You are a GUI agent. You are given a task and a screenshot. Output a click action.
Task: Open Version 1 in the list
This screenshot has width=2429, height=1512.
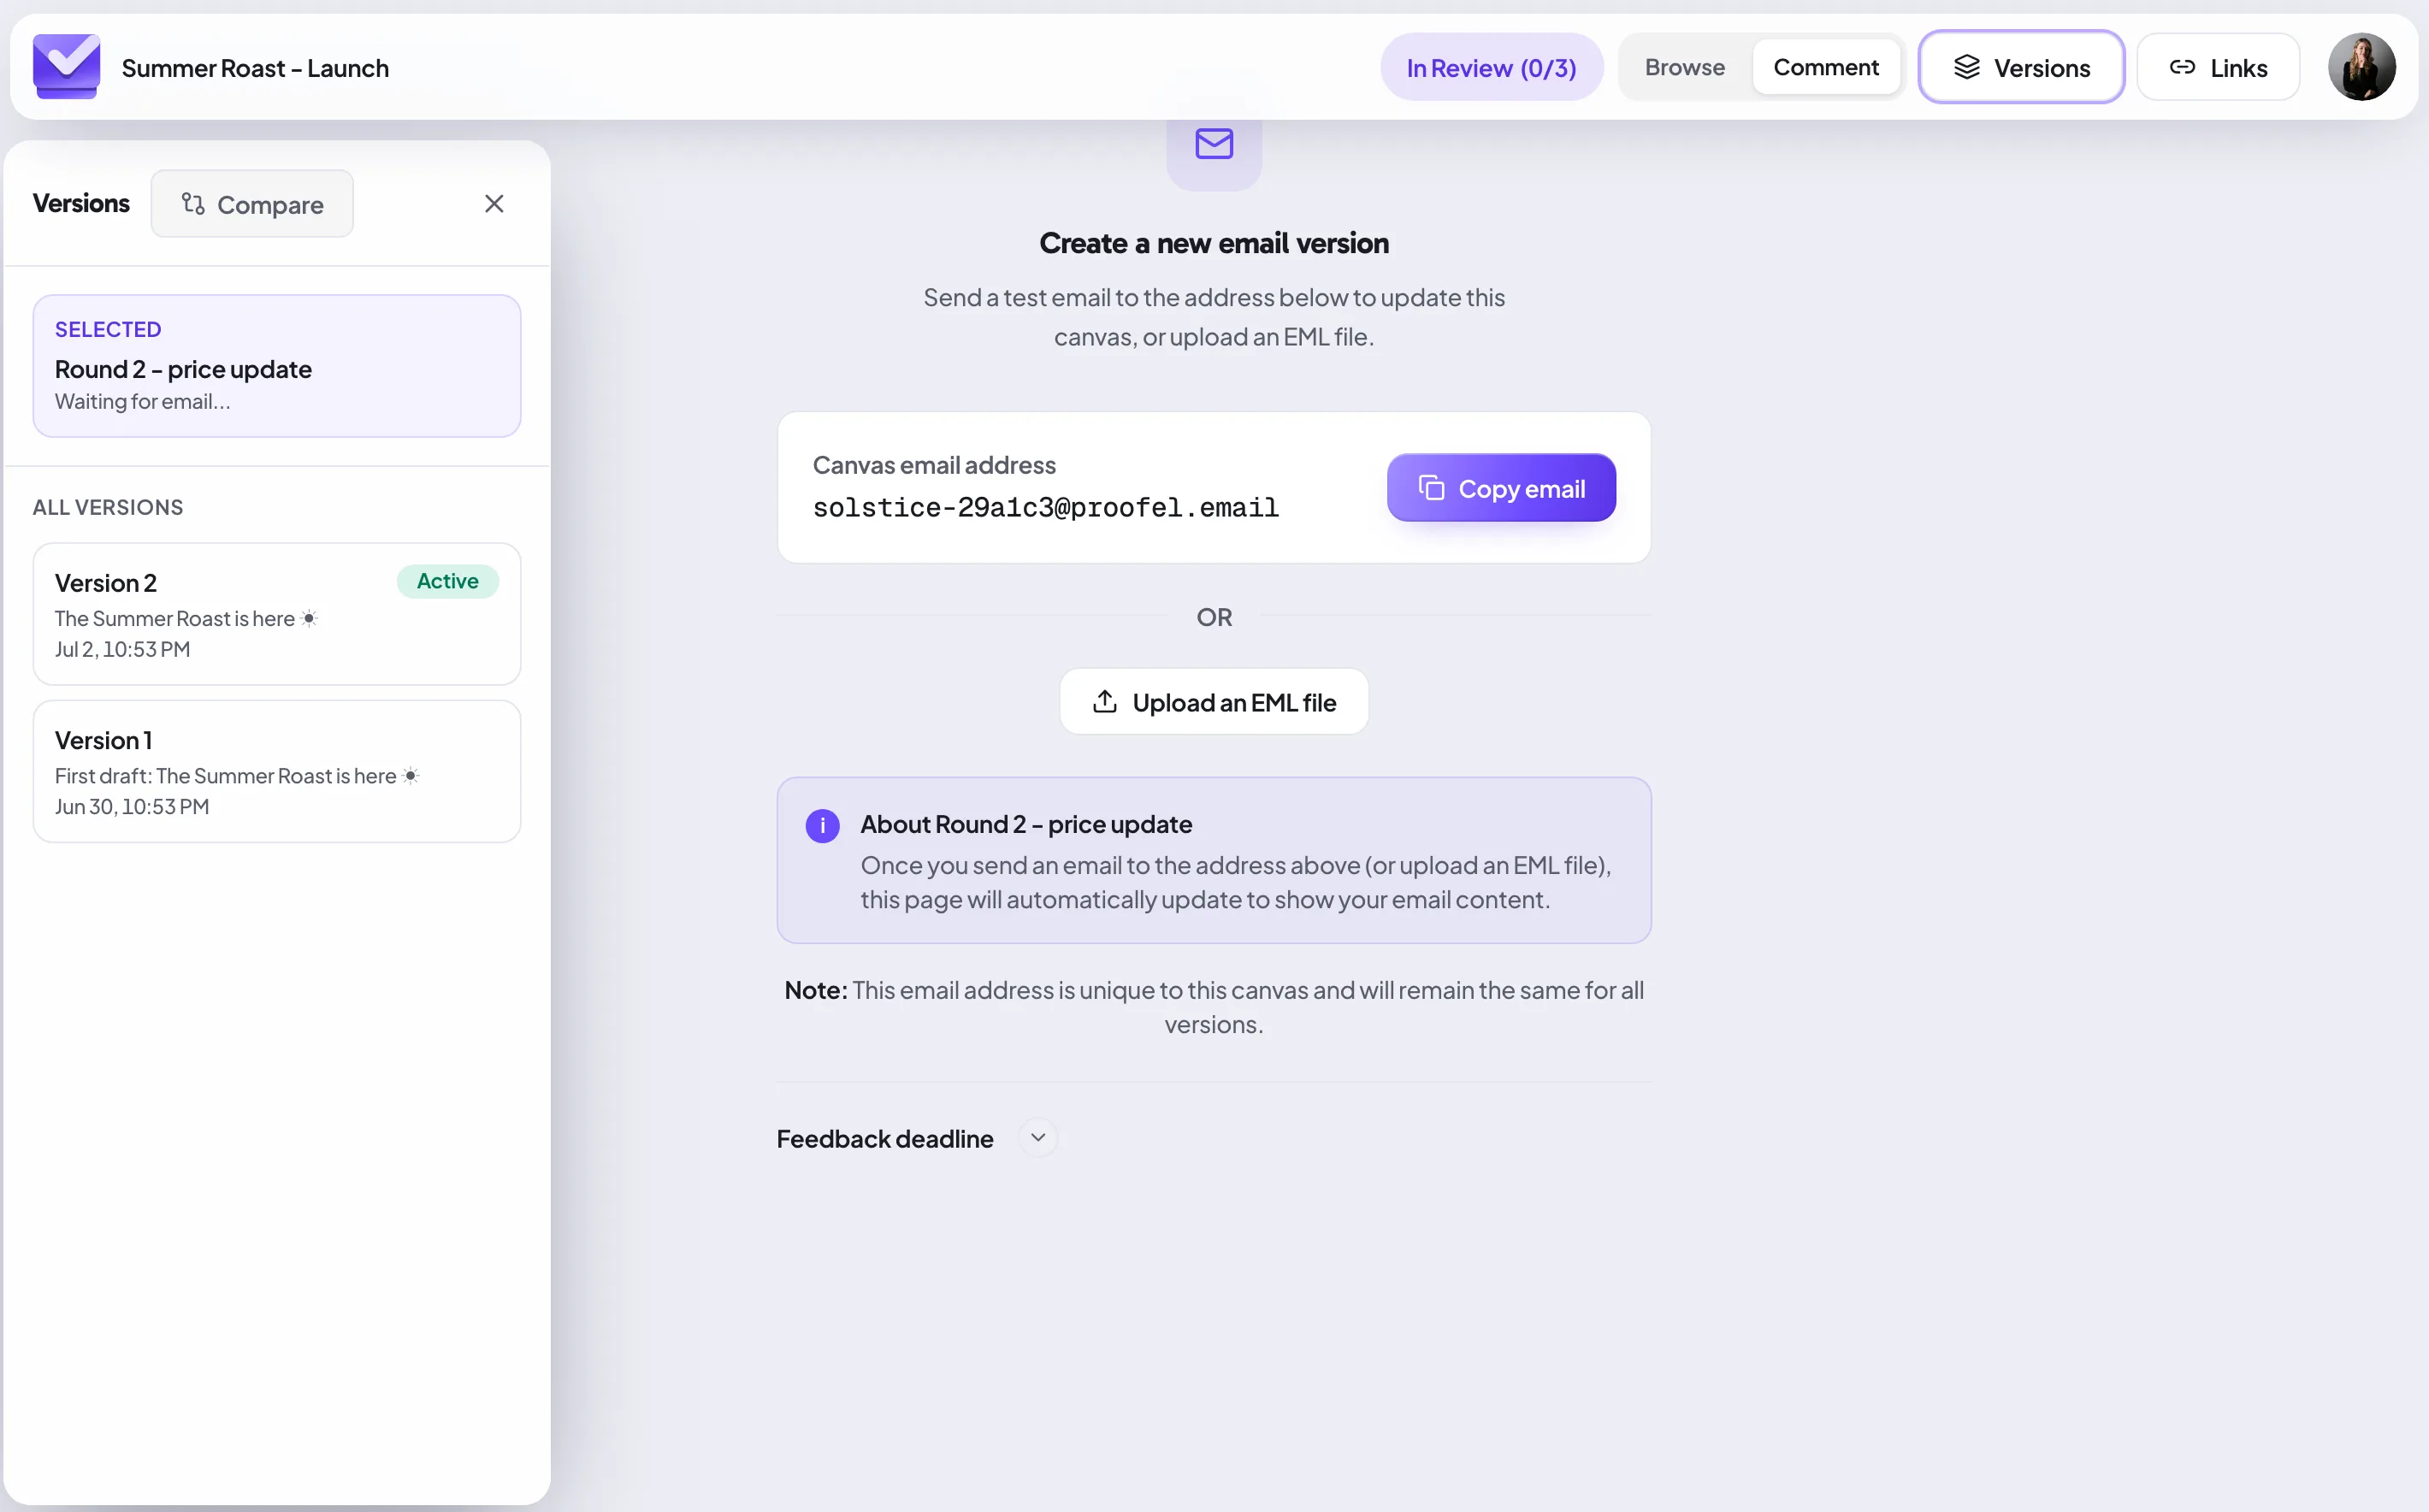tap(277, 771)
